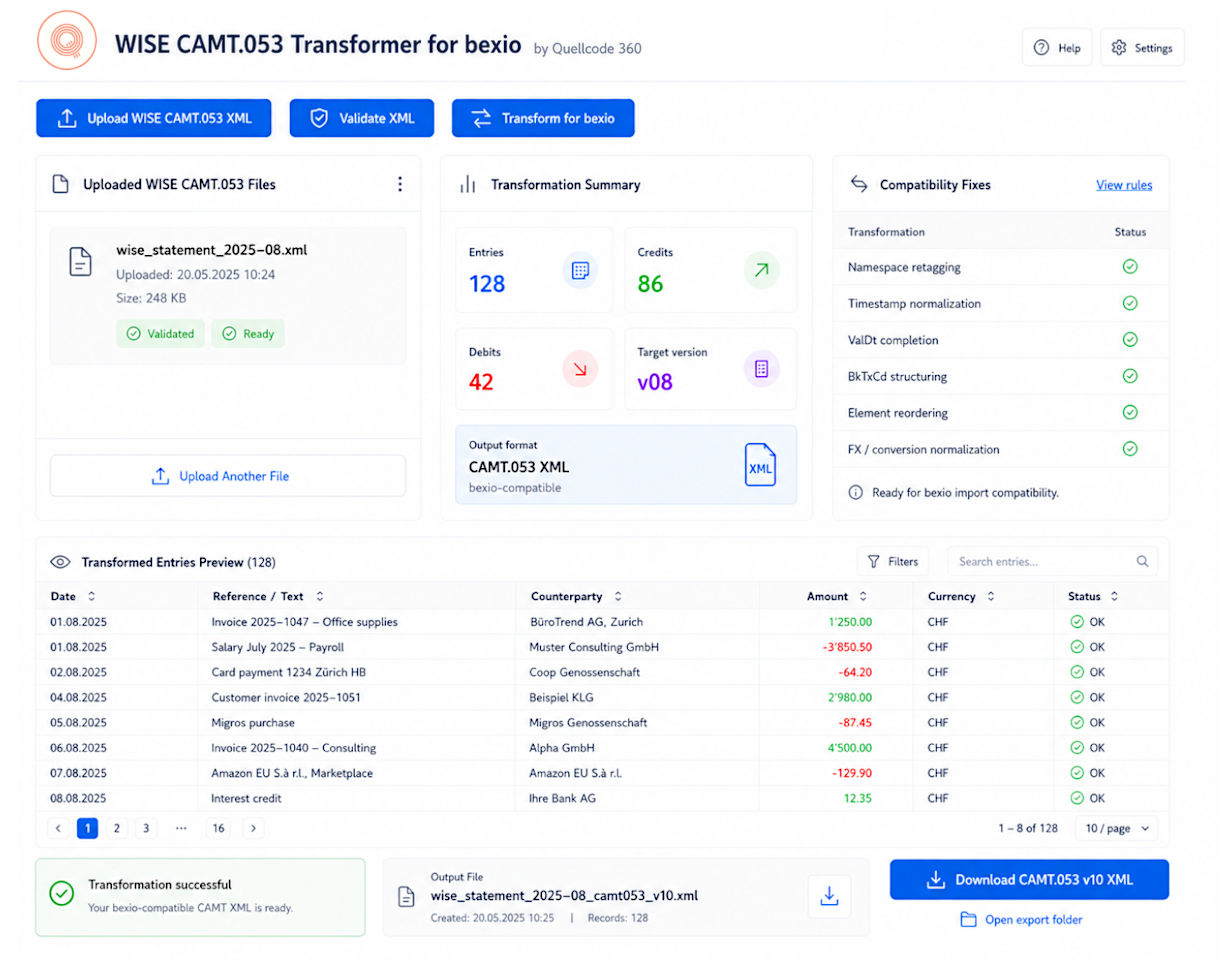The width and height of the screenshot is (1220, 977).
Task: Go to page 16 of entries
Action: click(216, 828)
